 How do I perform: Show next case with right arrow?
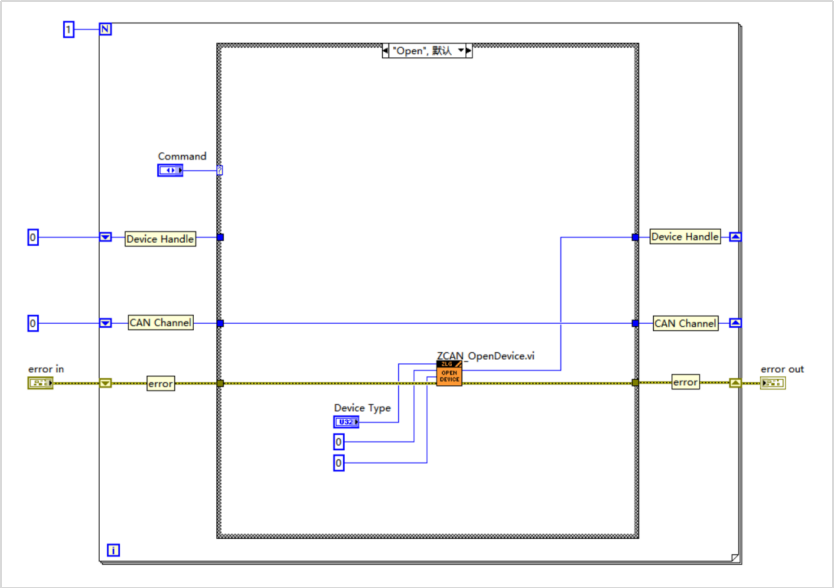pyautogui.click(x=469, y=51)
